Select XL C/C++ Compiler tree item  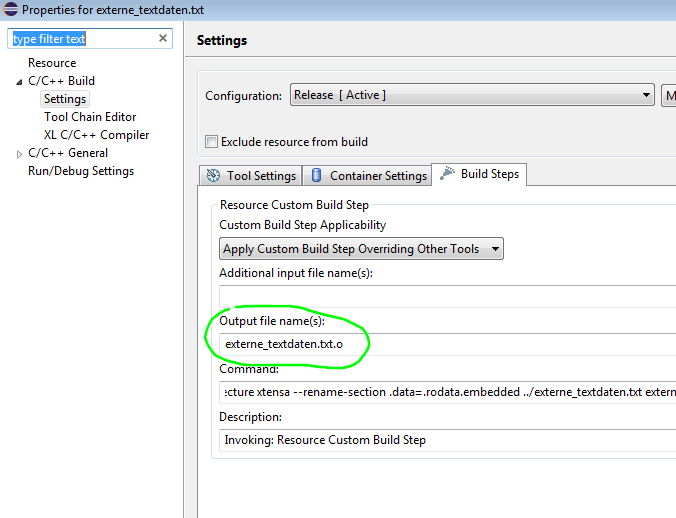97,135
